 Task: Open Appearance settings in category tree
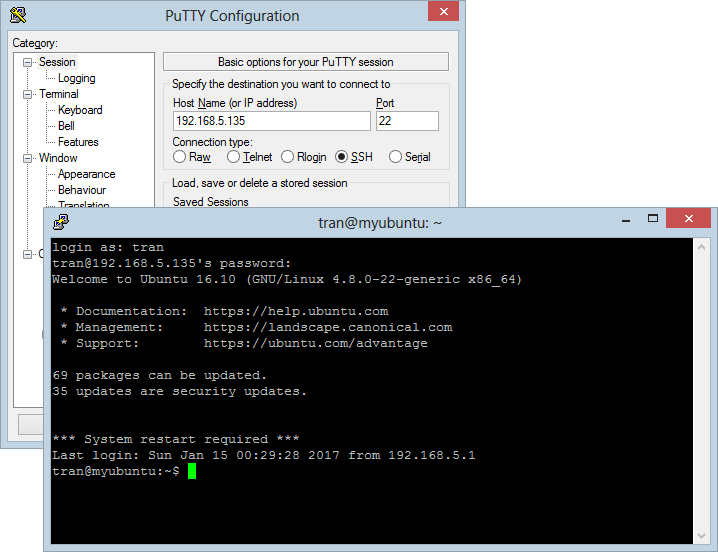pyautogui.click(x=87, y=174)
